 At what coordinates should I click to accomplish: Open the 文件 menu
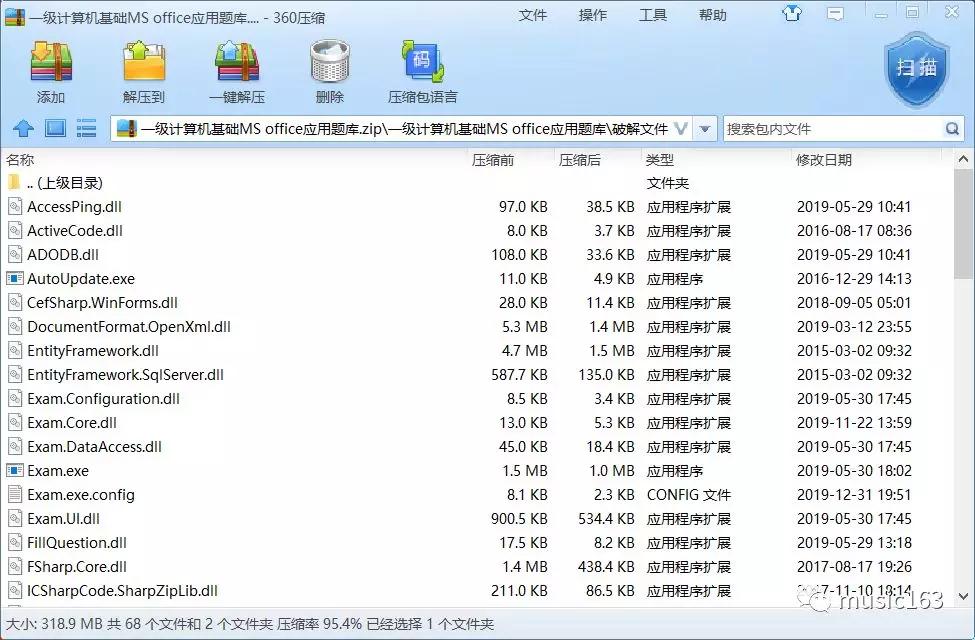click(x=533, y=14)
